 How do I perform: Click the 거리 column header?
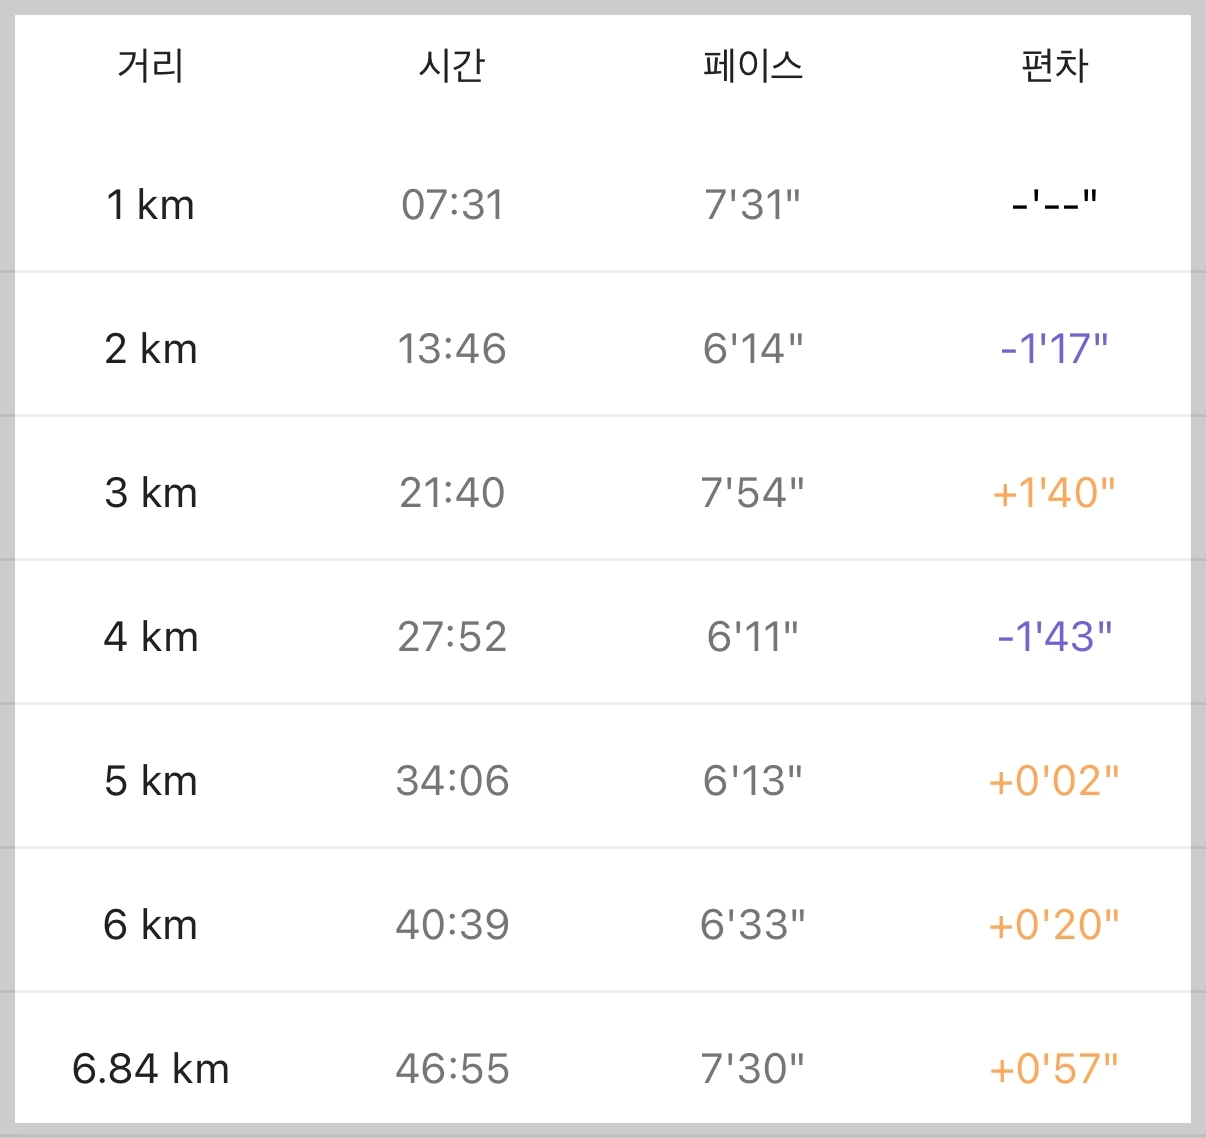(x=151, y=66)
